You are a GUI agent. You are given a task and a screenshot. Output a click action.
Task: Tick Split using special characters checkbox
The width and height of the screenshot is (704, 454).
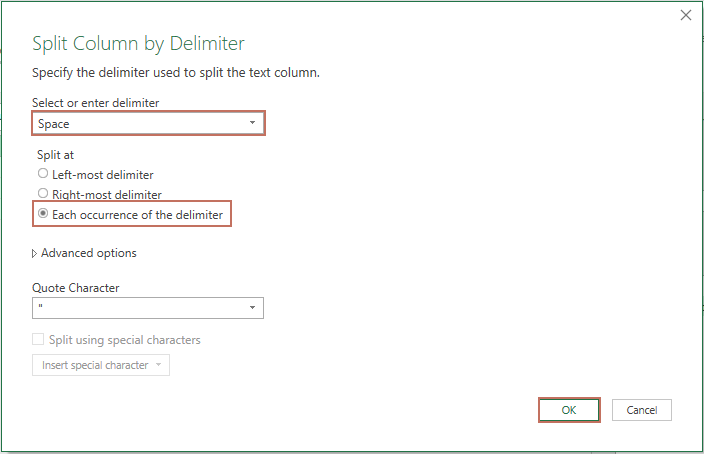click(38, 339)
